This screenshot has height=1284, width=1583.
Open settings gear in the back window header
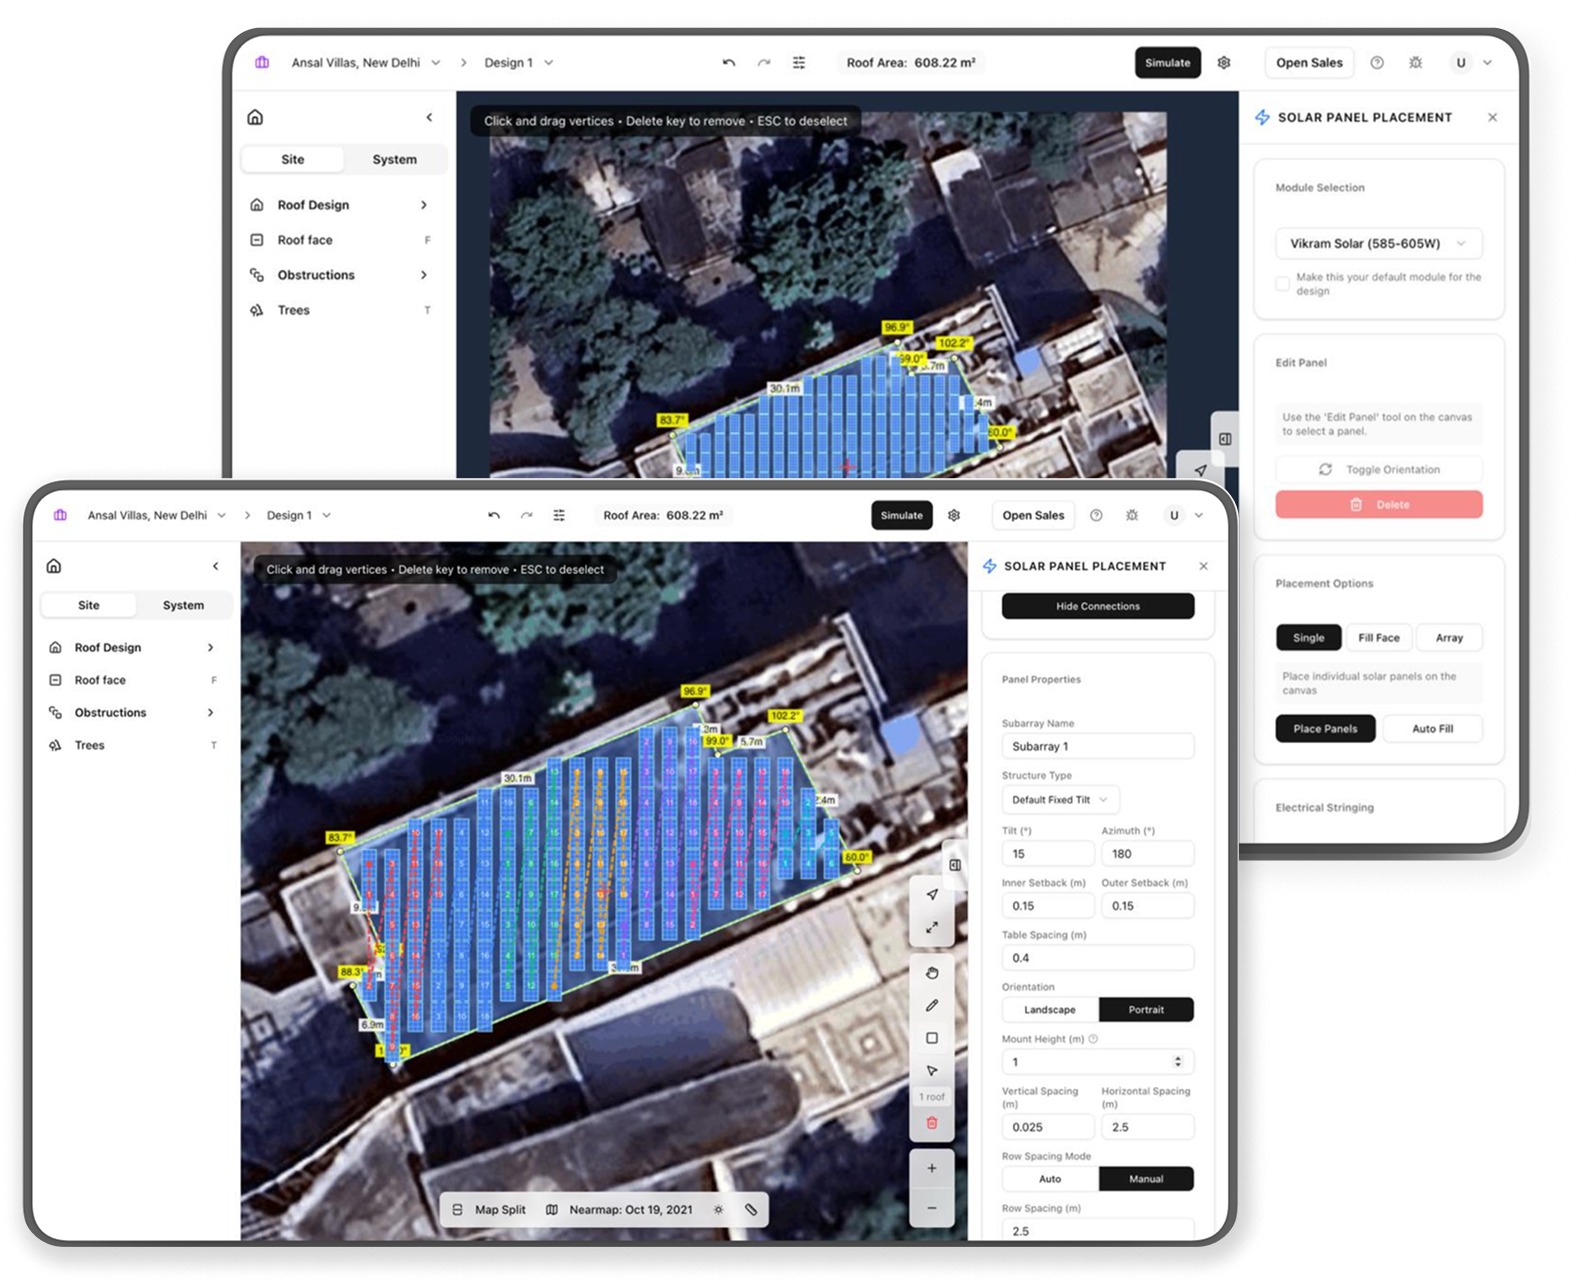(x=1224, y=62)
